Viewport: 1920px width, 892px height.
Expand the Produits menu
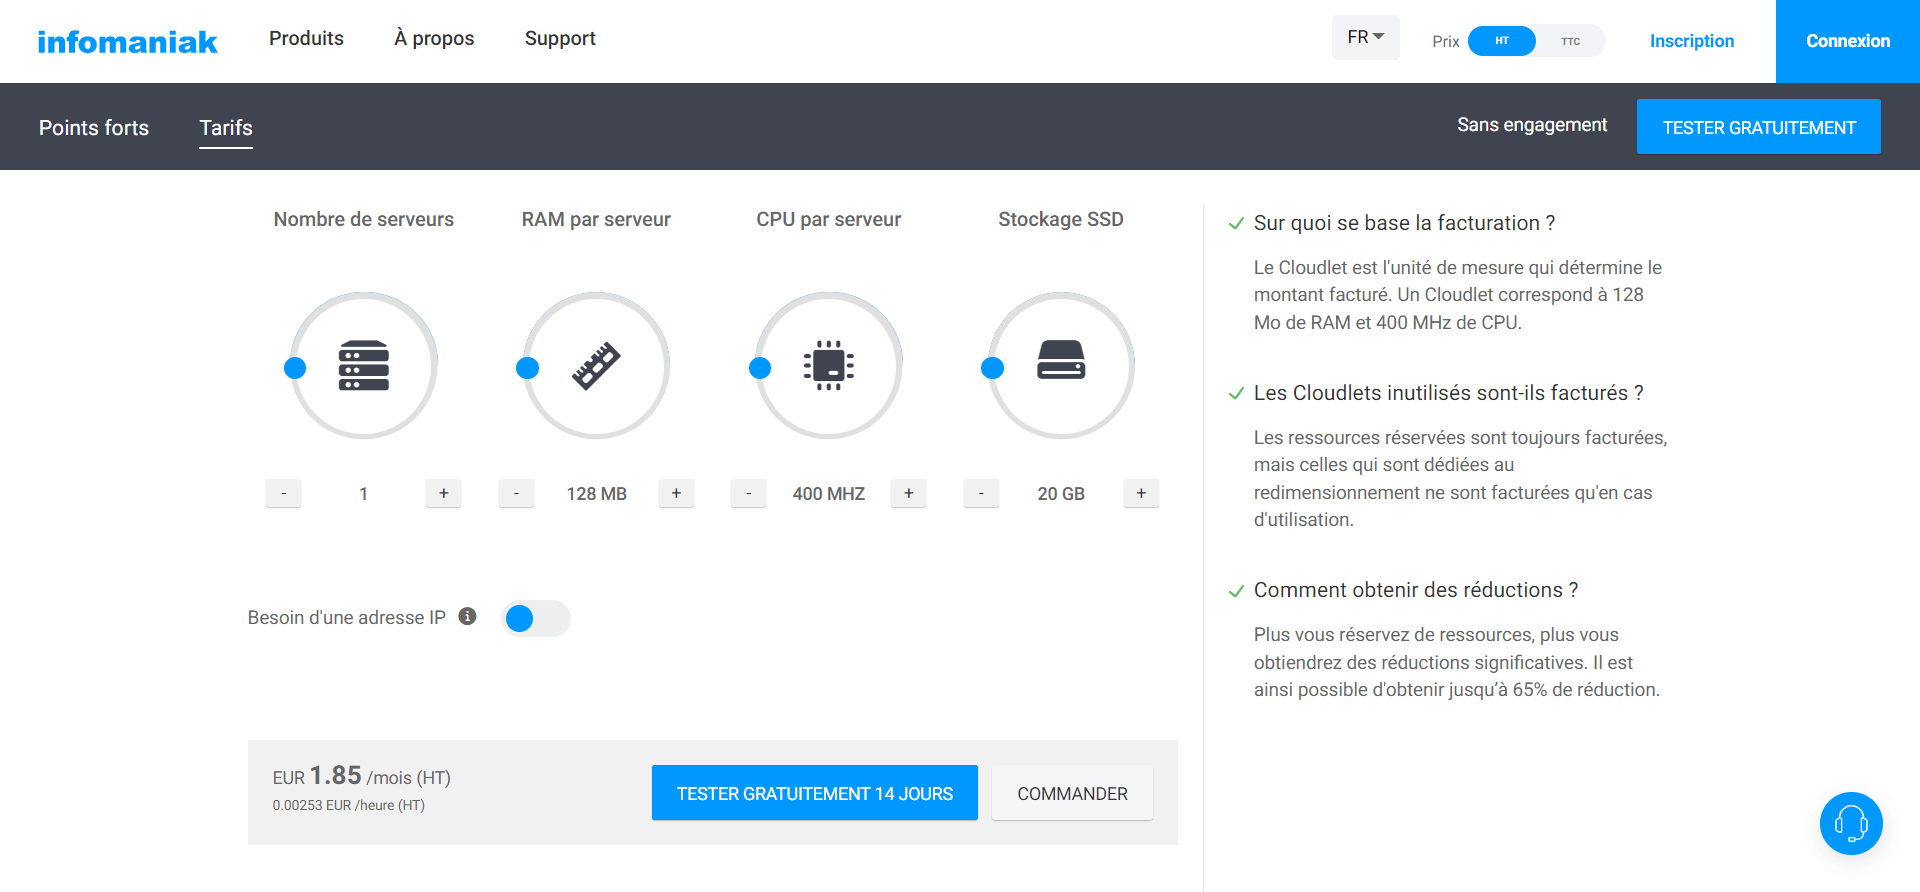click(x=306, y=38)
